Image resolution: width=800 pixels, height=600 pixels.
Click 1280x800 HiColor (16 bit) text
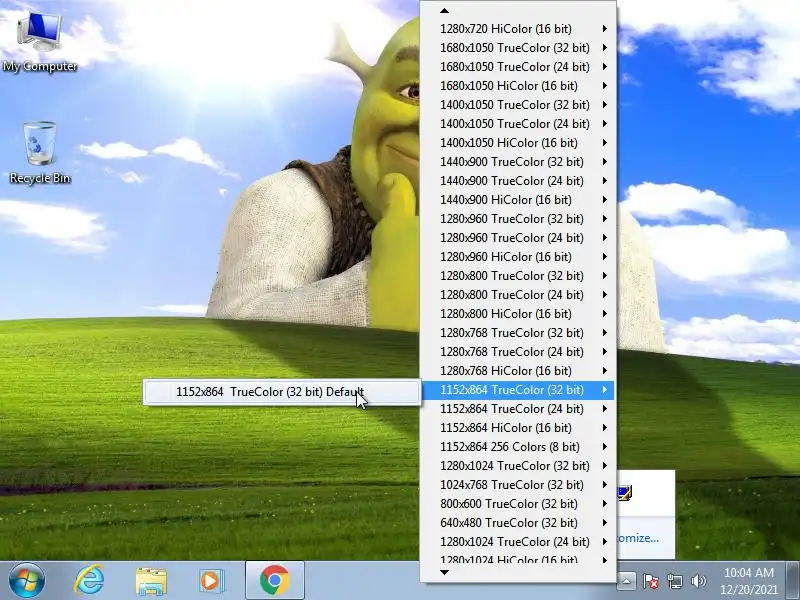pos(506,314)
